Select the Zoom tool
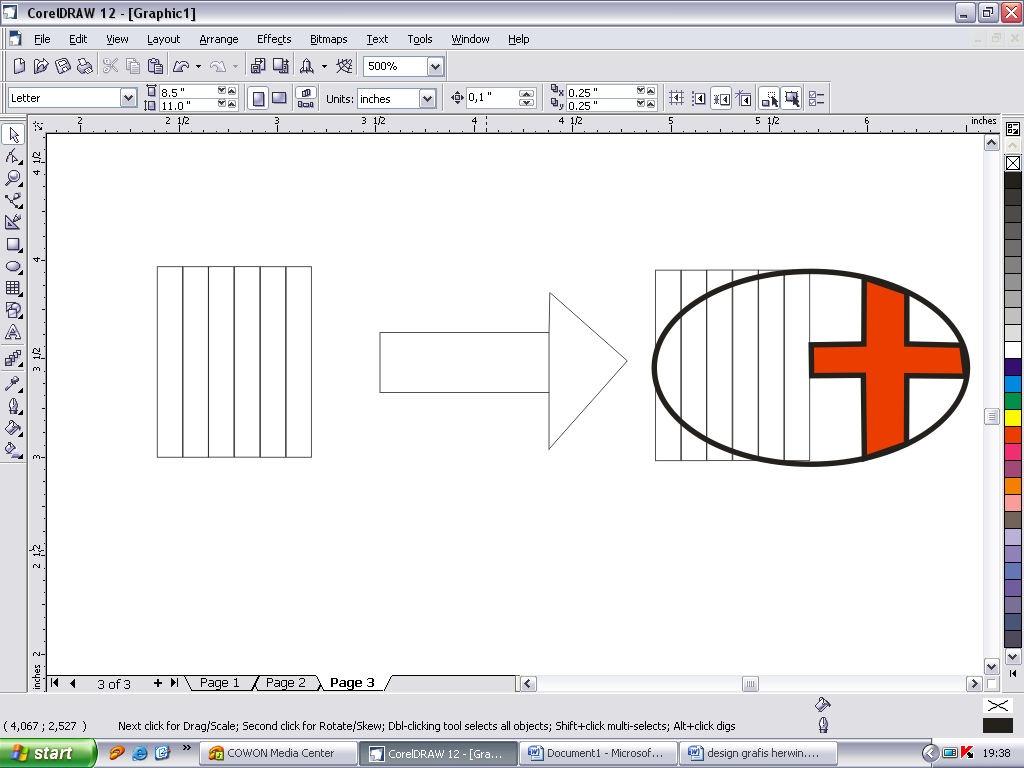This screenshot has height=768, width=1024. pos(13,178)
